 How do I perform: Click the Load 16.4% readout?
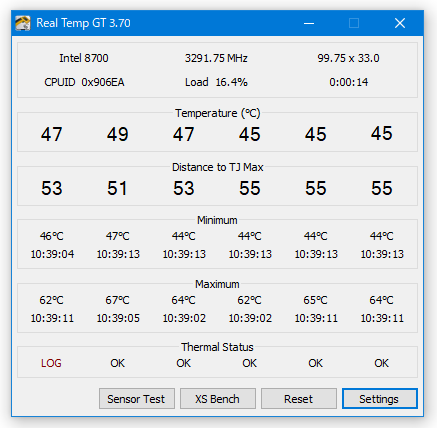(x=216, y=82)
